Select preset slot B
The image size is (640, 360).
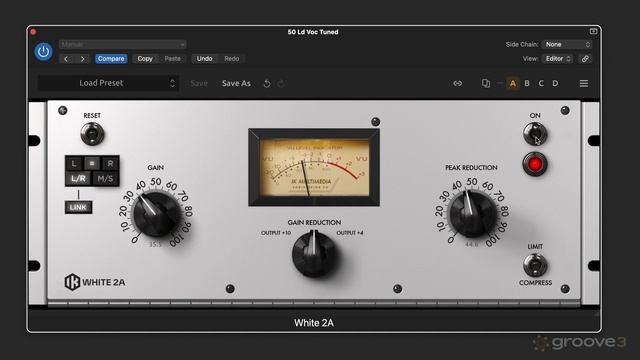coord(527,83)
